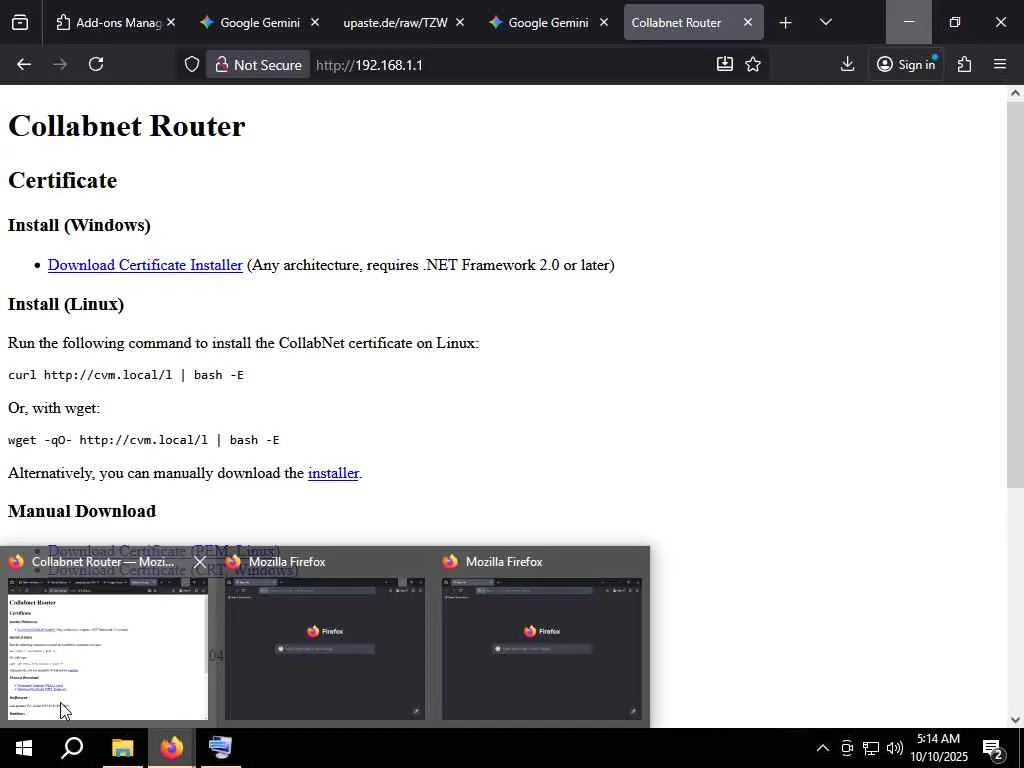Click the scrollbar up arrow
The height and width of the screenshot is (768, 1024).
[1015, 93]
